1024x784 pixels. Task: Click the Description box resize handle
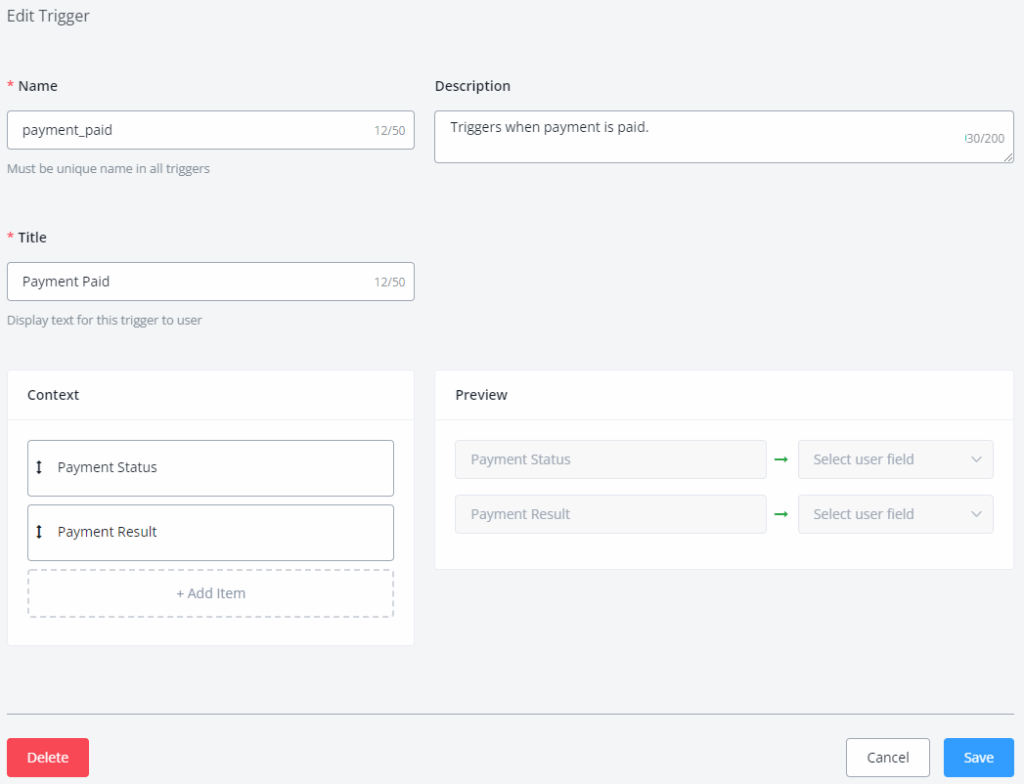(x=1009, y=157)
